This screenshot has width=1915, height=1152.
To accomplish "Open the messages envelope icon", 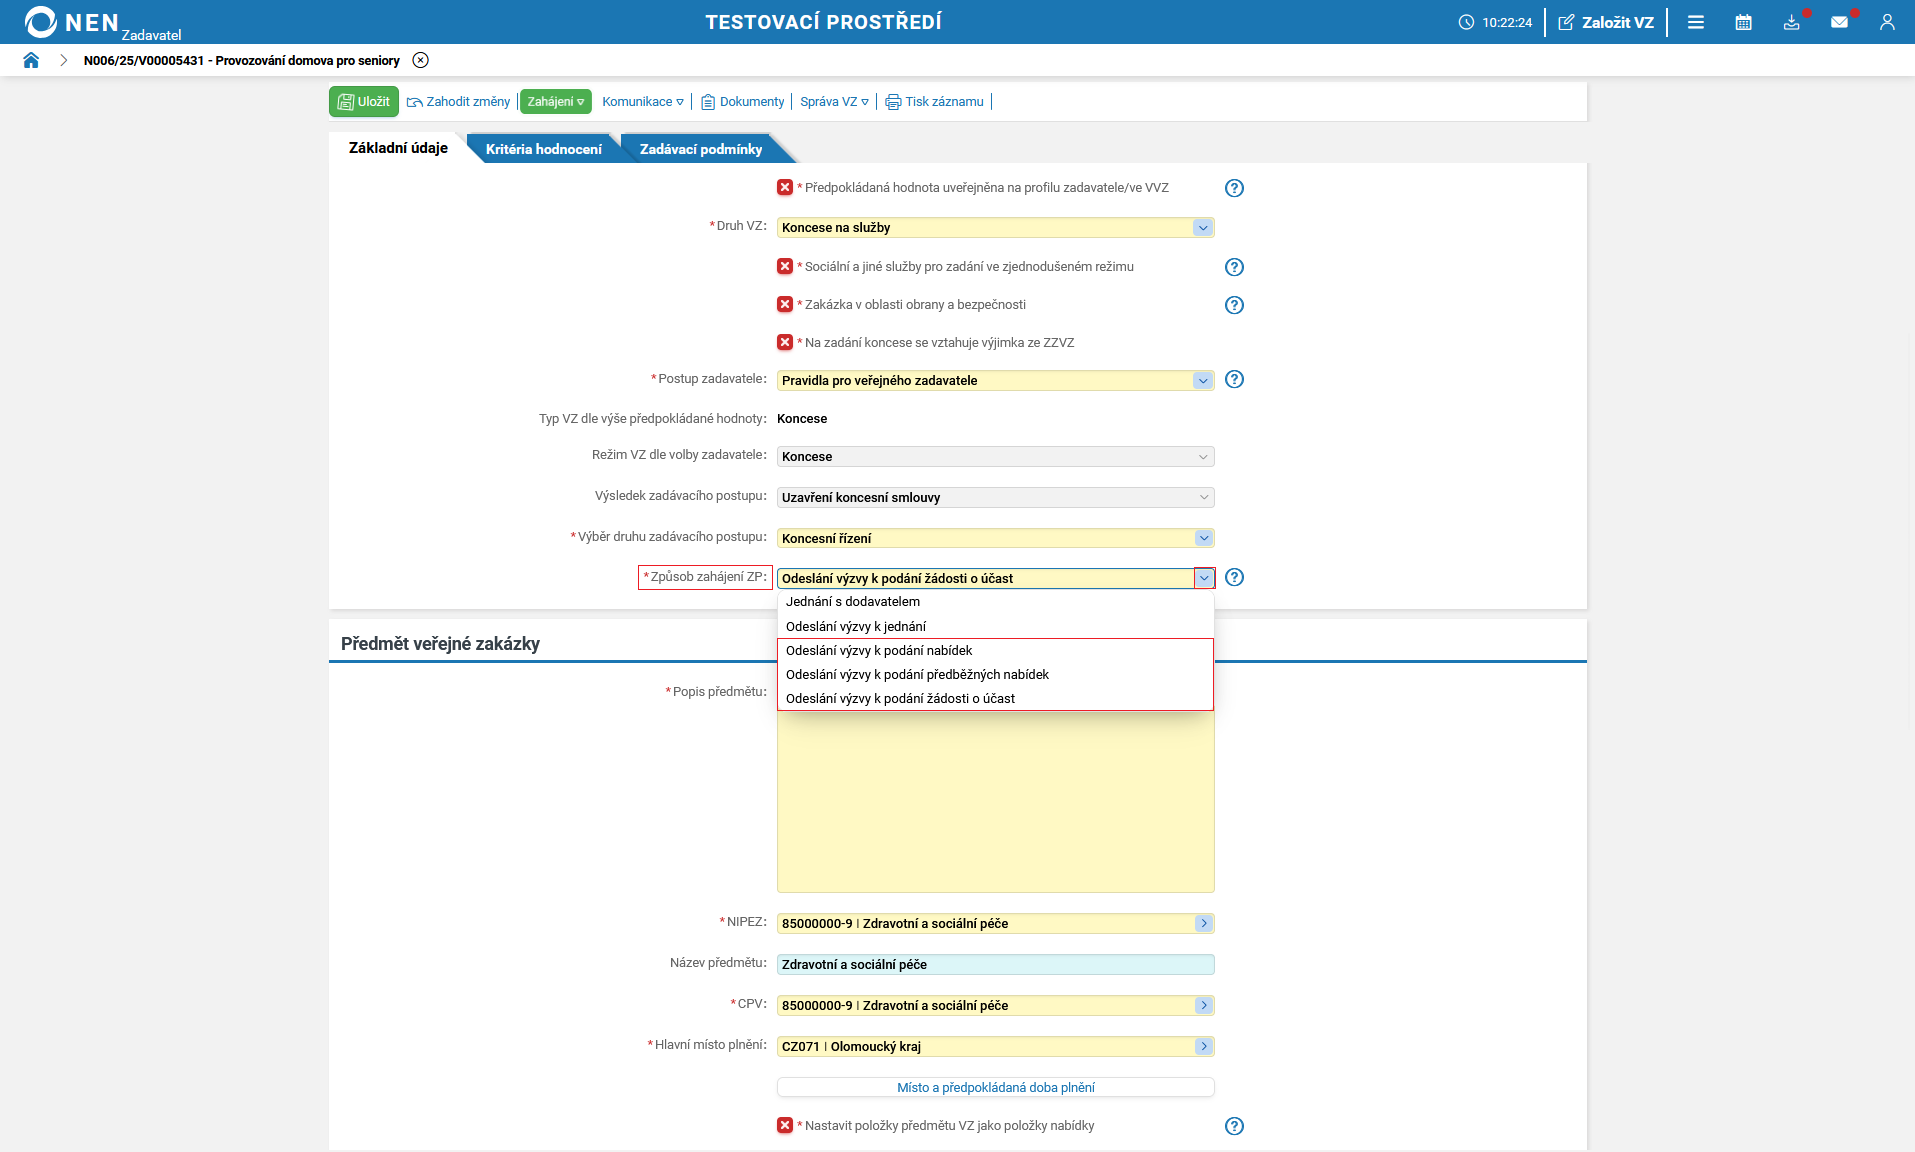I will 1840,22.
